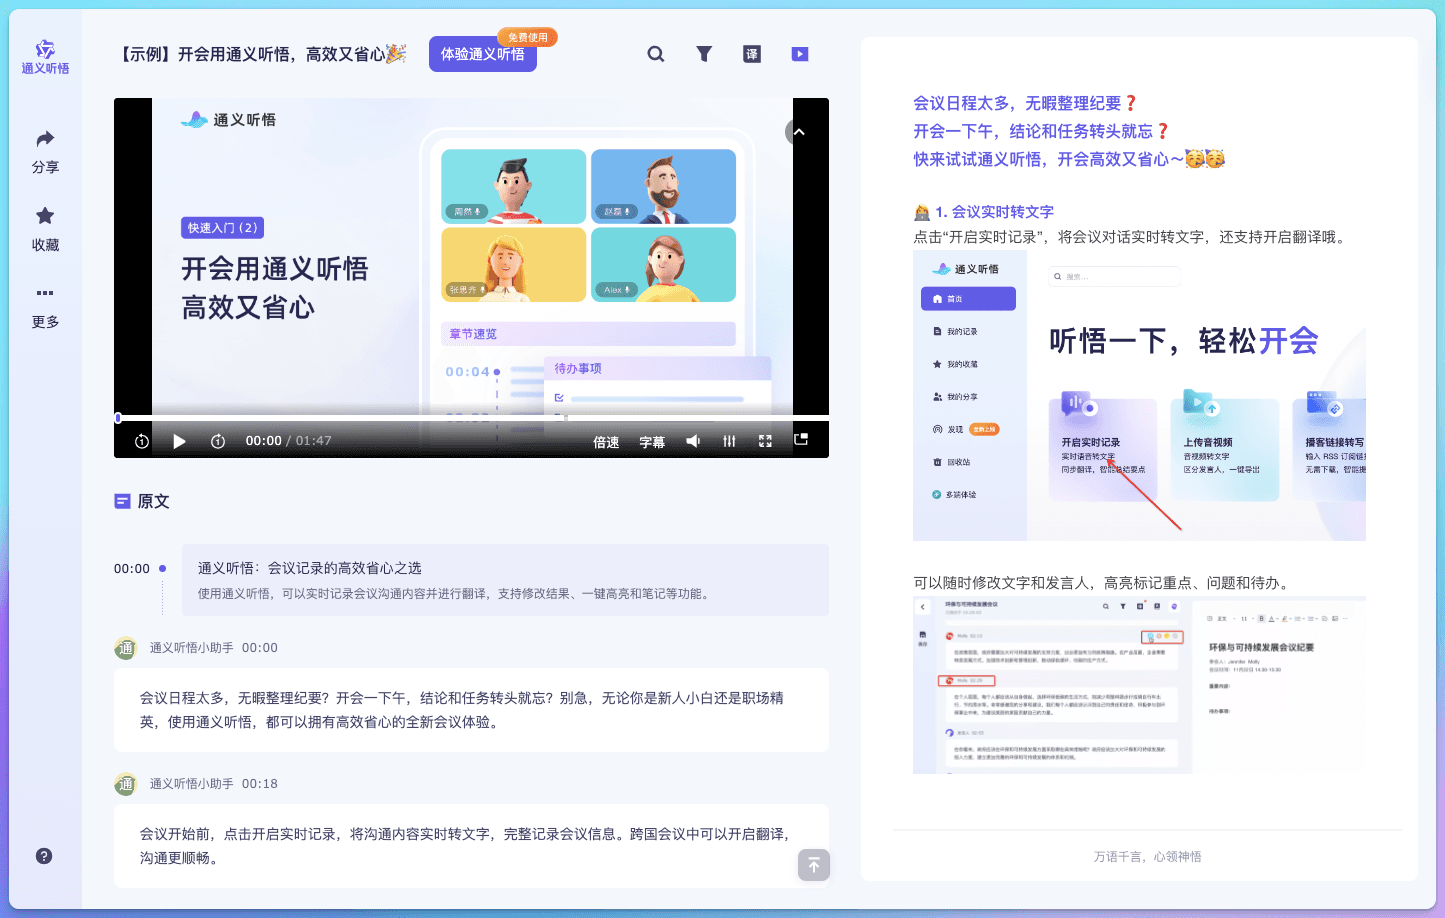Image resolution: width=1445 pixels, height=918 pixels.
Task: Click the title 【示例】开会用通义听悟
Action: point(262,54)
